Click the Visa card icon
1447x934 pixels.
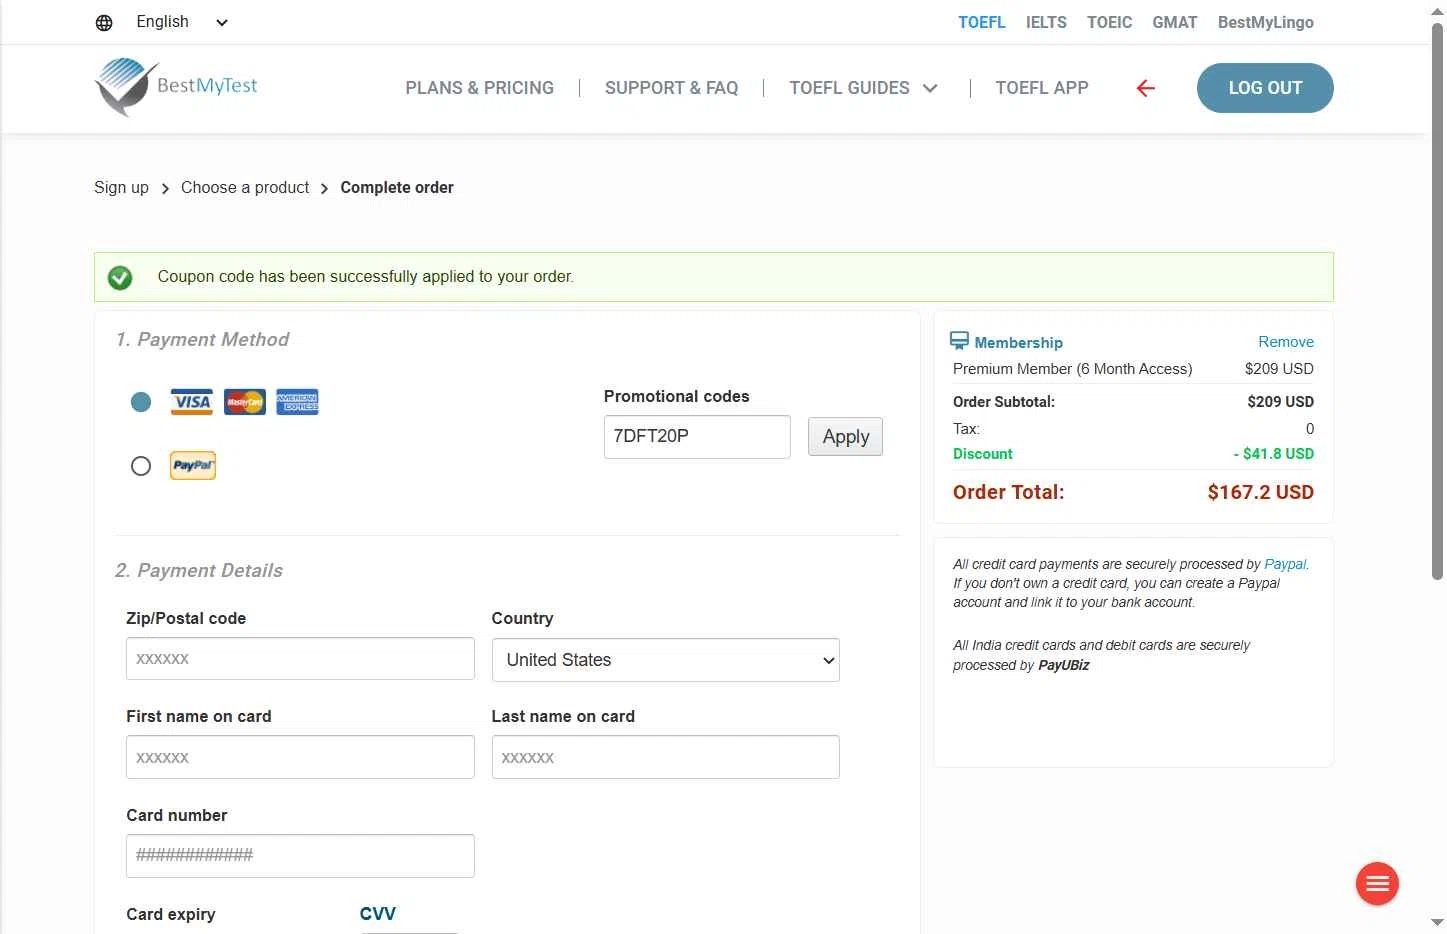pyautogui.click(x=191, y=402)
